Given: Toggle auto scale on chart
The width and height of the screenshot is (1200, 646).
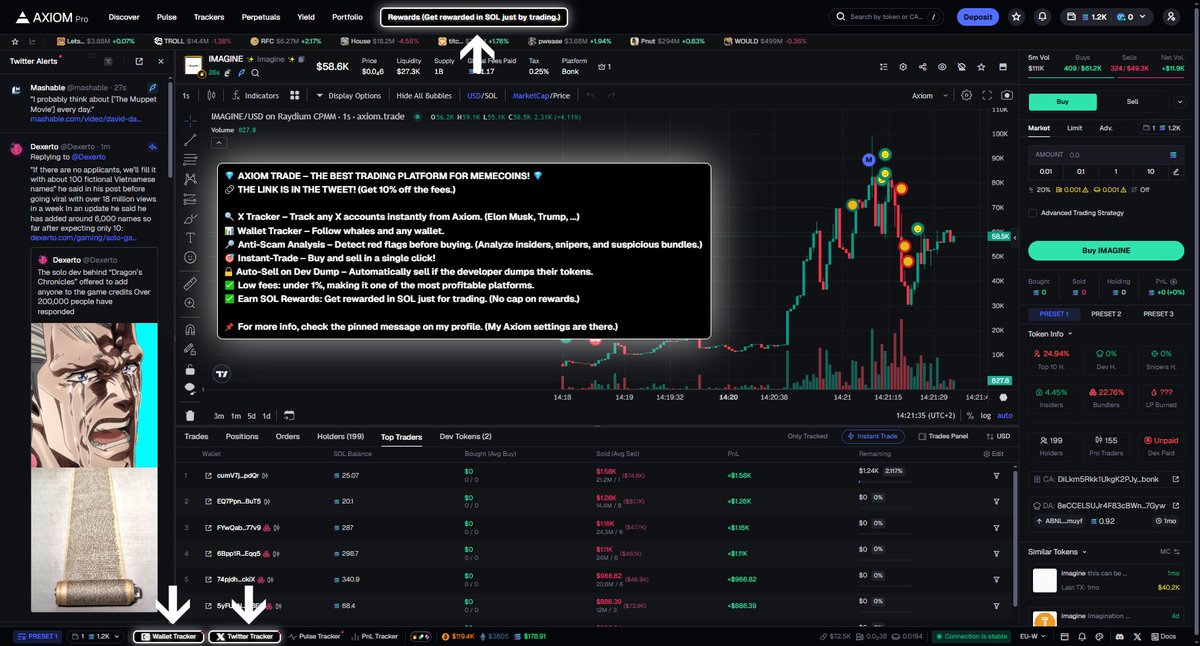Looking at the screenshot, I should click(1005, 415).
